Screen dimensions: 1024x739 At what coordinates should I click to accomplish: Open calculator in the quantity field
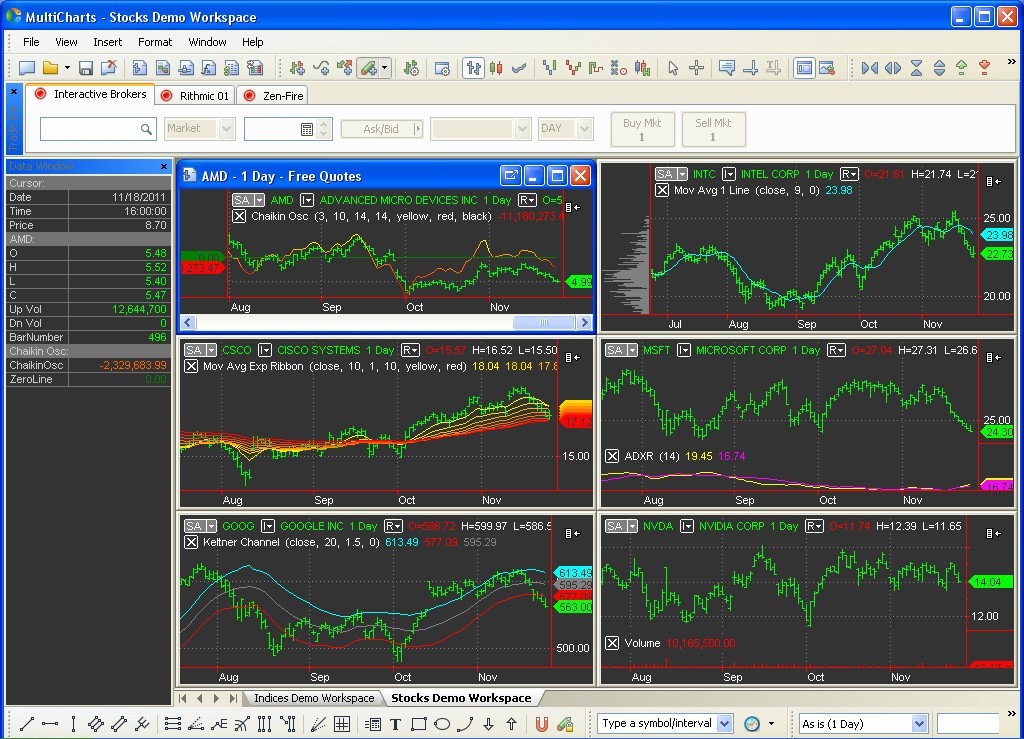tap(307, 129)
